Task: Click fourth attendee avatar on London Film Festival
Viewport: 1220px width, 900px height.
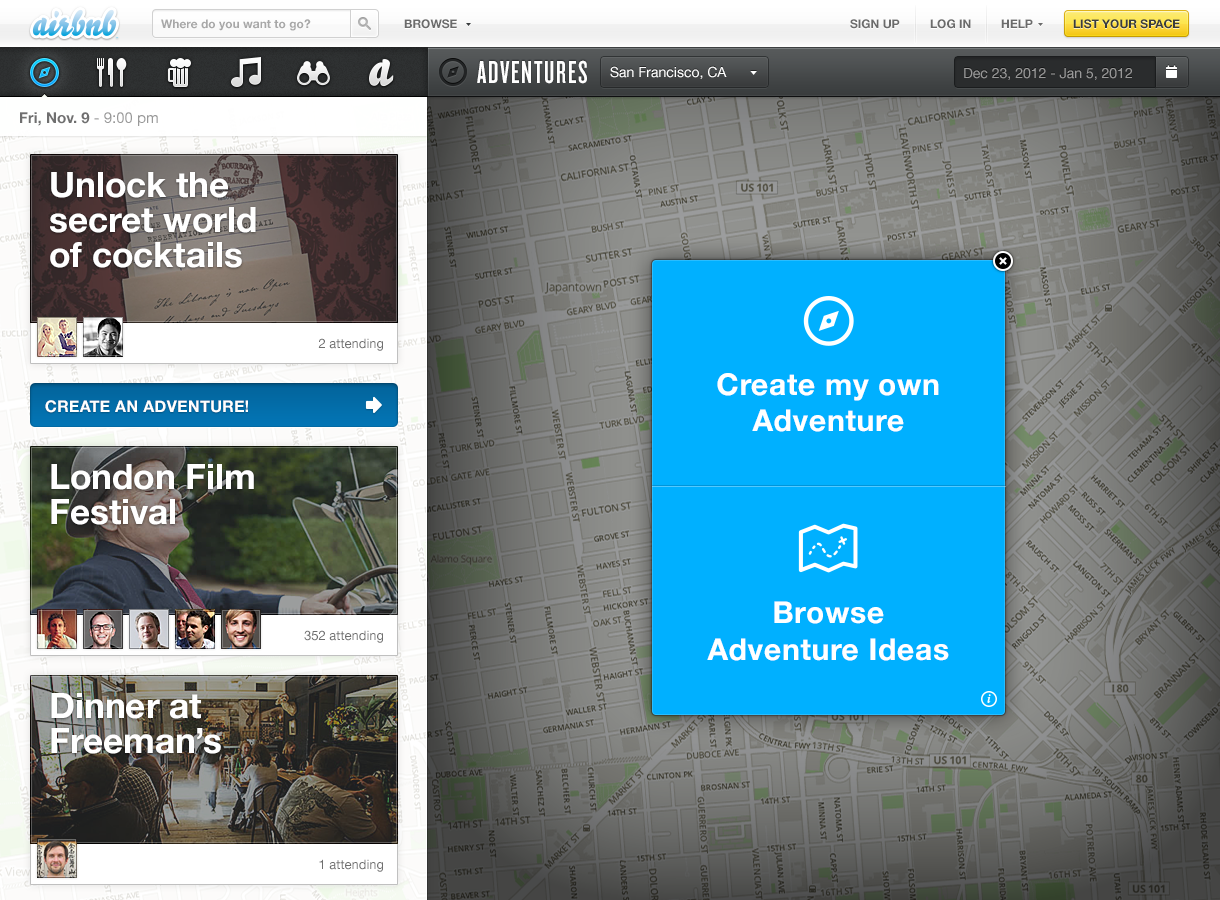Action: tap(195, 629)
